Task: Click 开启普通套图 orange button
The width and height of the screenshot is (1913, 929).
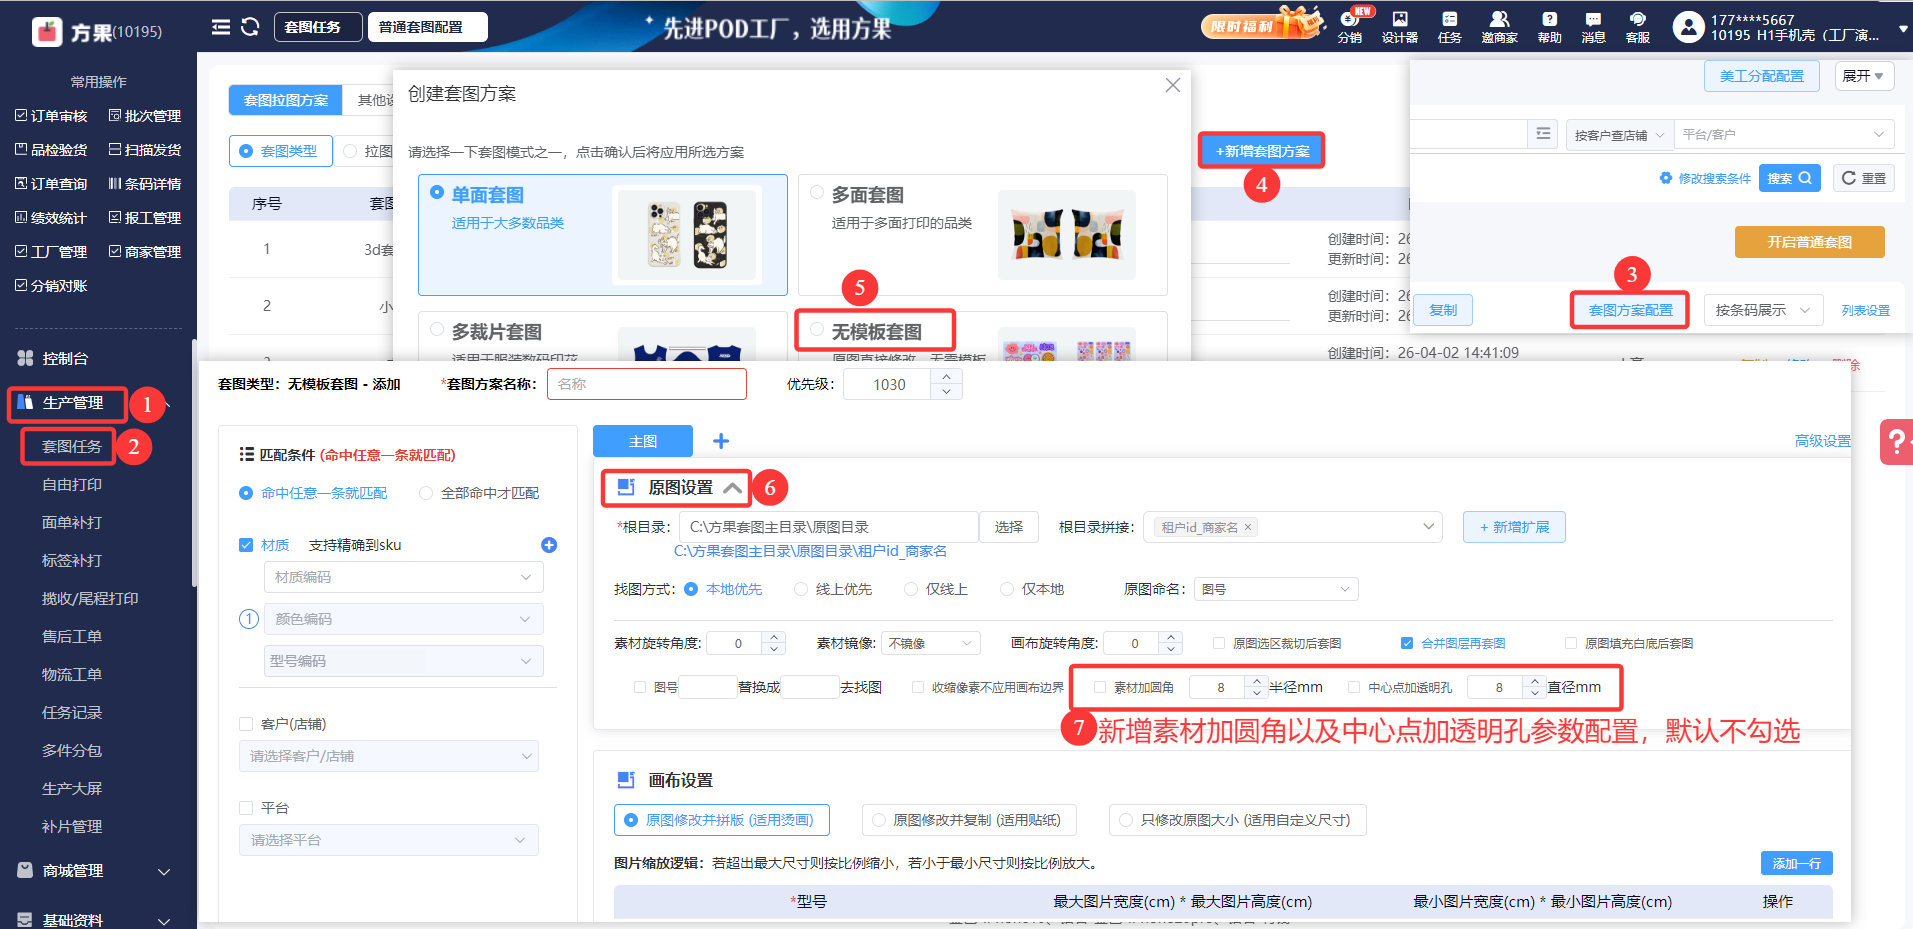Action: [x=1810, y=242]
